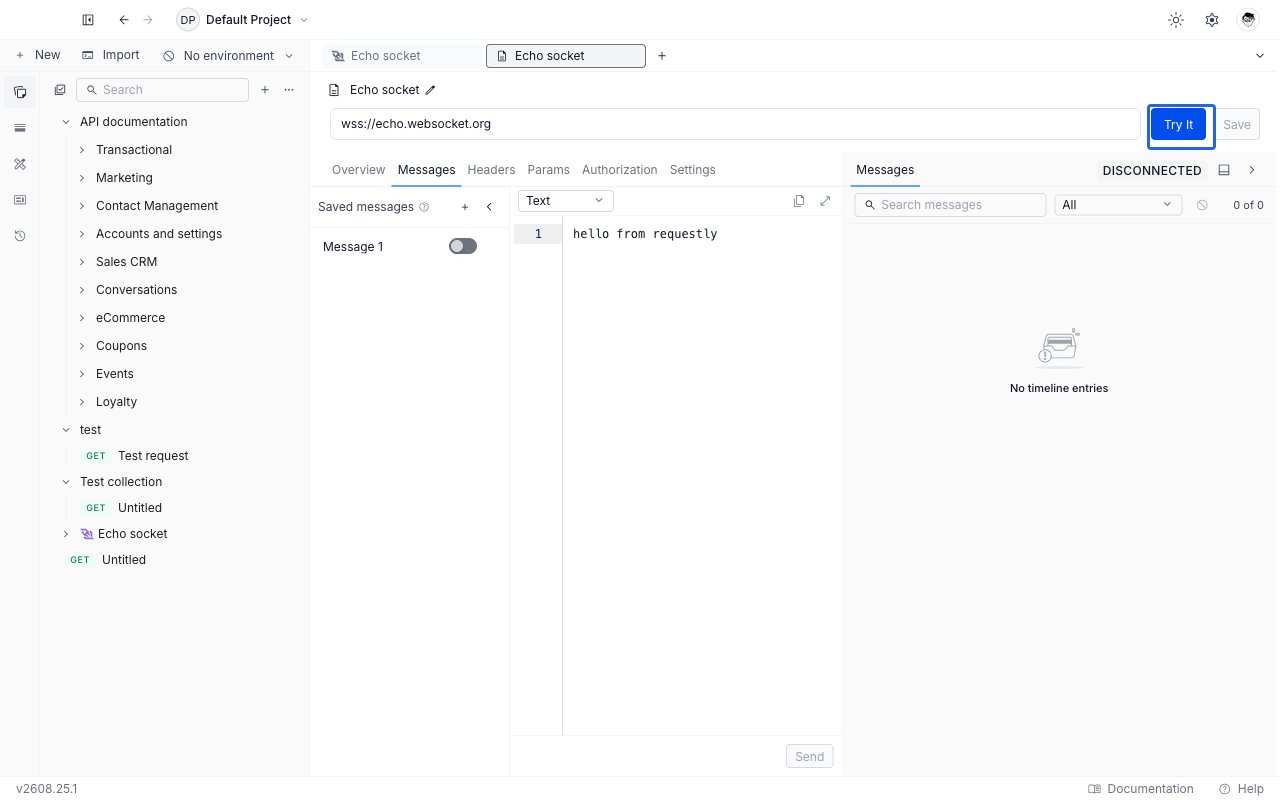Switch theme with the sun icon
The width and height of the screenshot is (1280, 800).
[1176, 20]
